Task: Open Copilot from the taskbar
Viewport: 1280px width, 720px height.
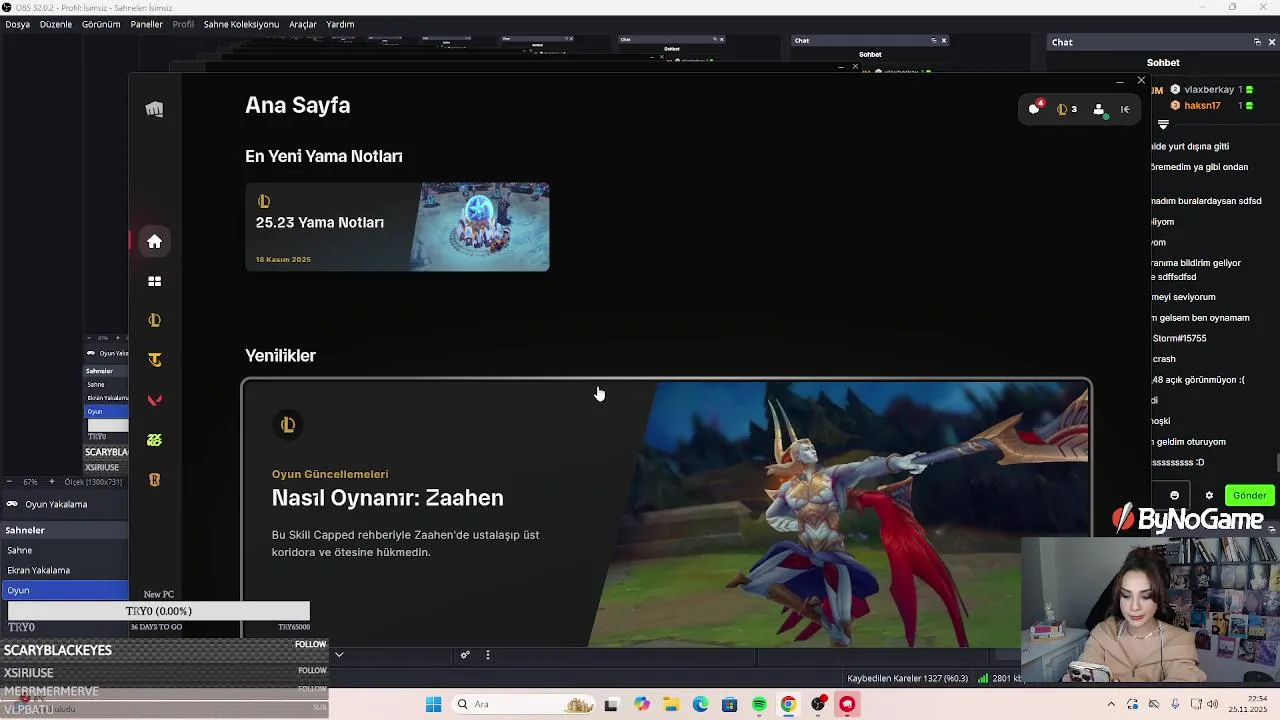Action: 642,704
